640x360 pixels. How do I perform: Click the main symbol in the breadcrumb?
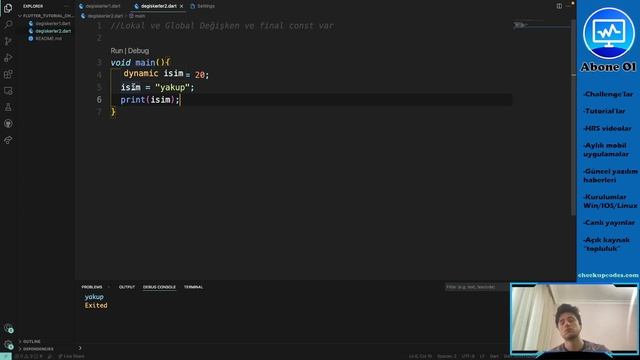(137, 16)
